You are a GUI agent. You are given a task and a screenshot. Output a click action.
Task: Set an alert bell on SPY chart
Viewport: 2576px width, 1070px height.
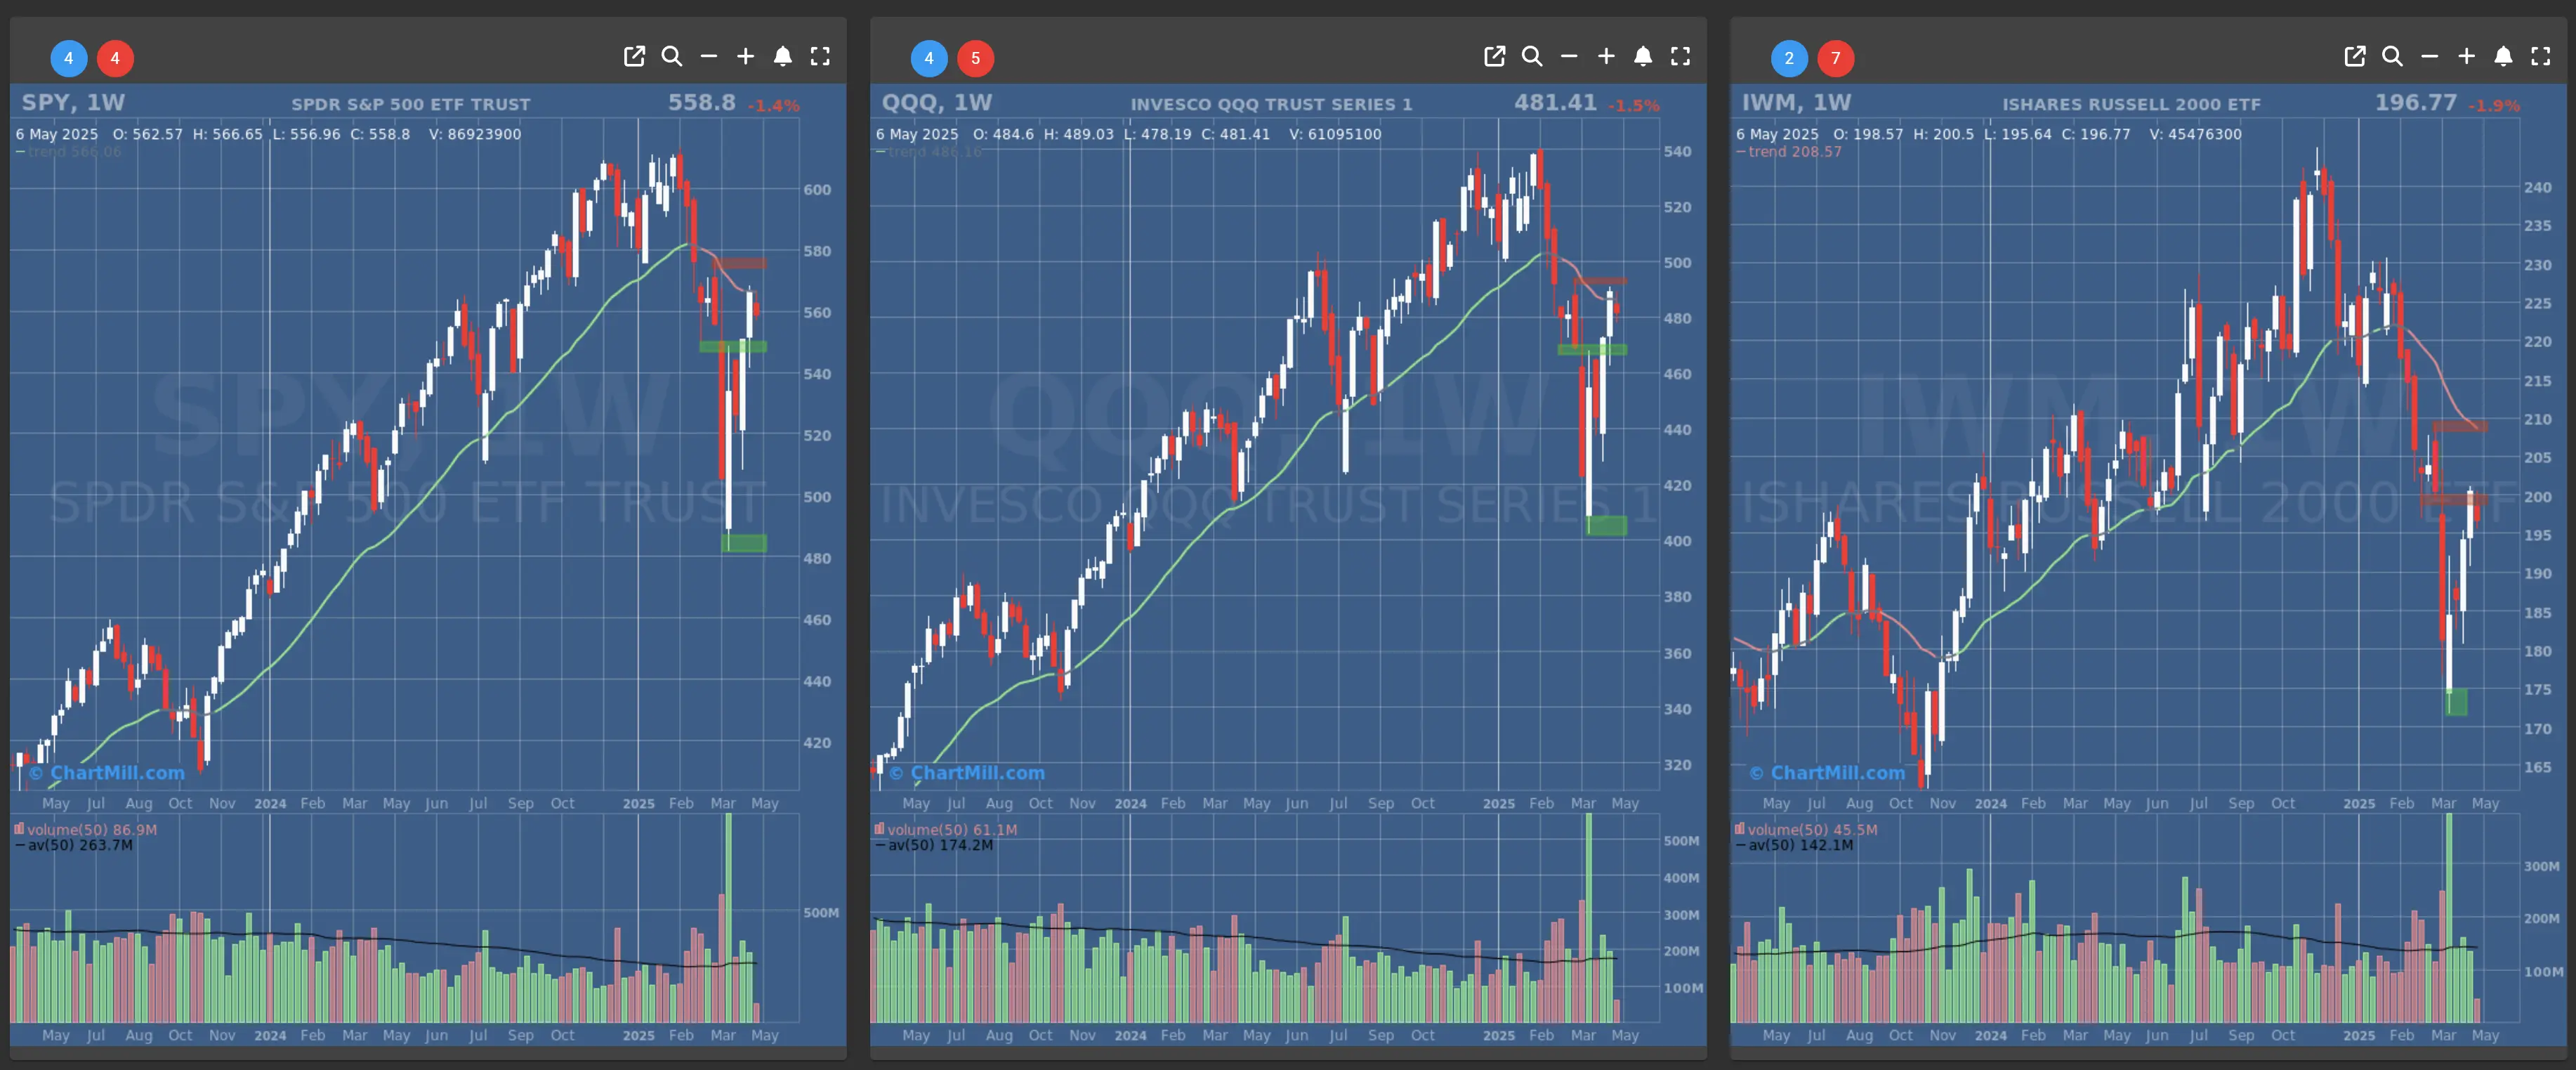(x=783, y=56)
